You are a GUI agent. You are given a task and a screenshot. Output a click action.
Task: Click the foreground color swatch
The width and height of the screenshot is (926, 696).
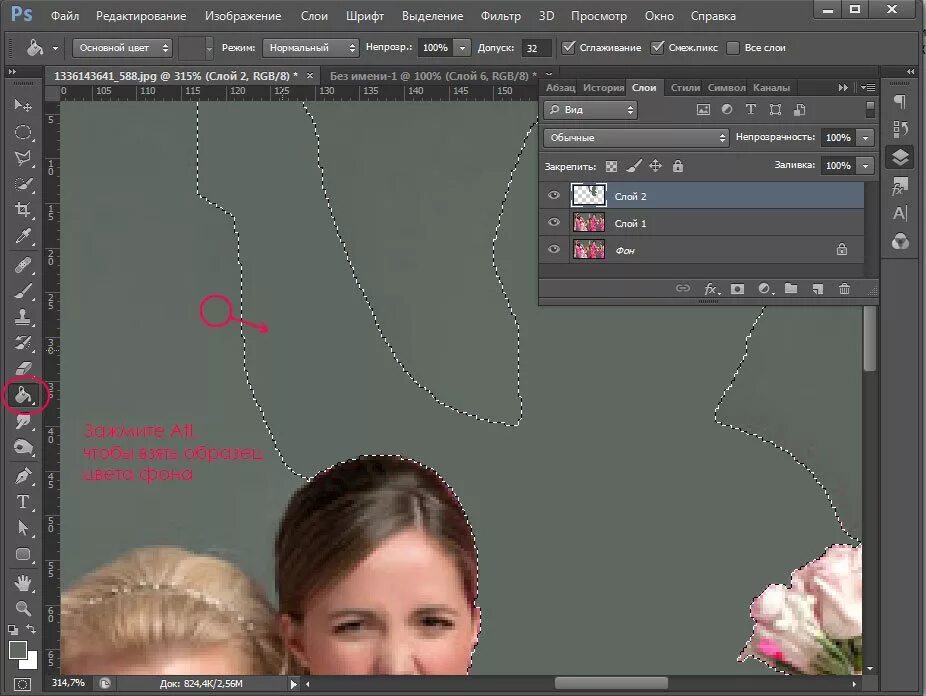(x=17, y=651)
